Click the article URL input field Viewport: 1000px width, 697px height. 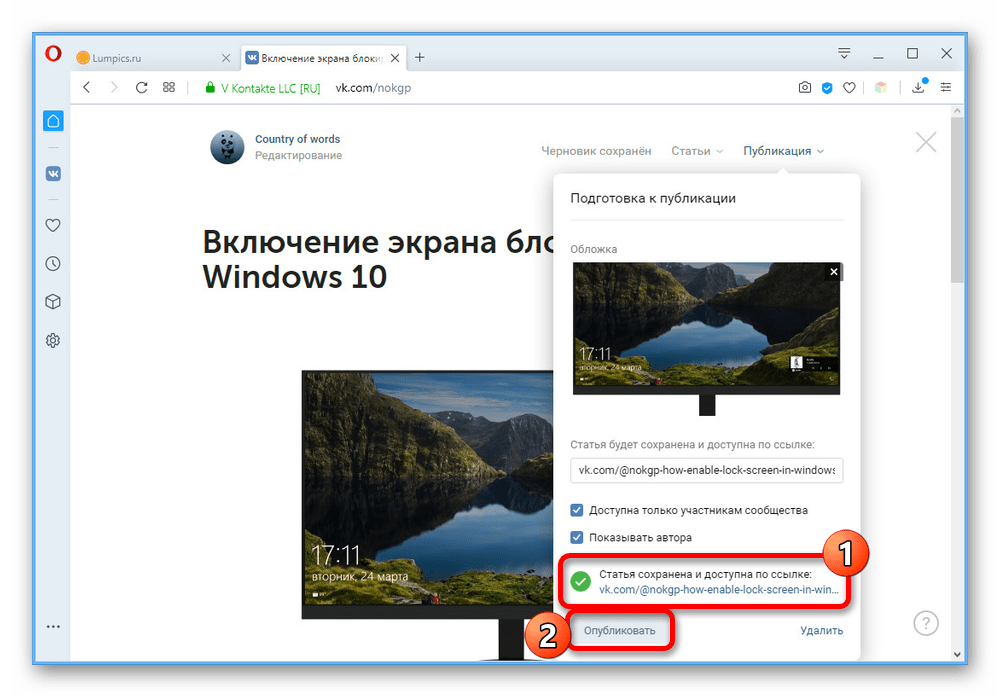[707, 470]
